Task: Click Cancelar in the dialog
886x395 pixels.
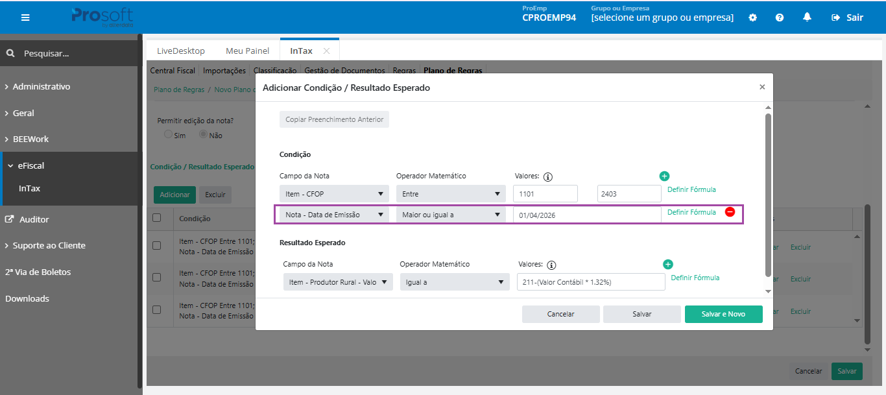Action: click(x=561, y=314)
